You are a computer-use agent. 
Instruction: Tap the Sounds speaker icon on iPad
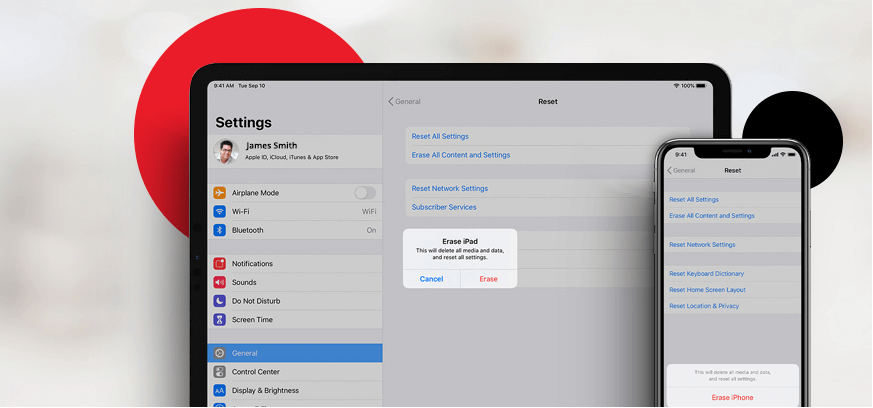tap(219, 282)
